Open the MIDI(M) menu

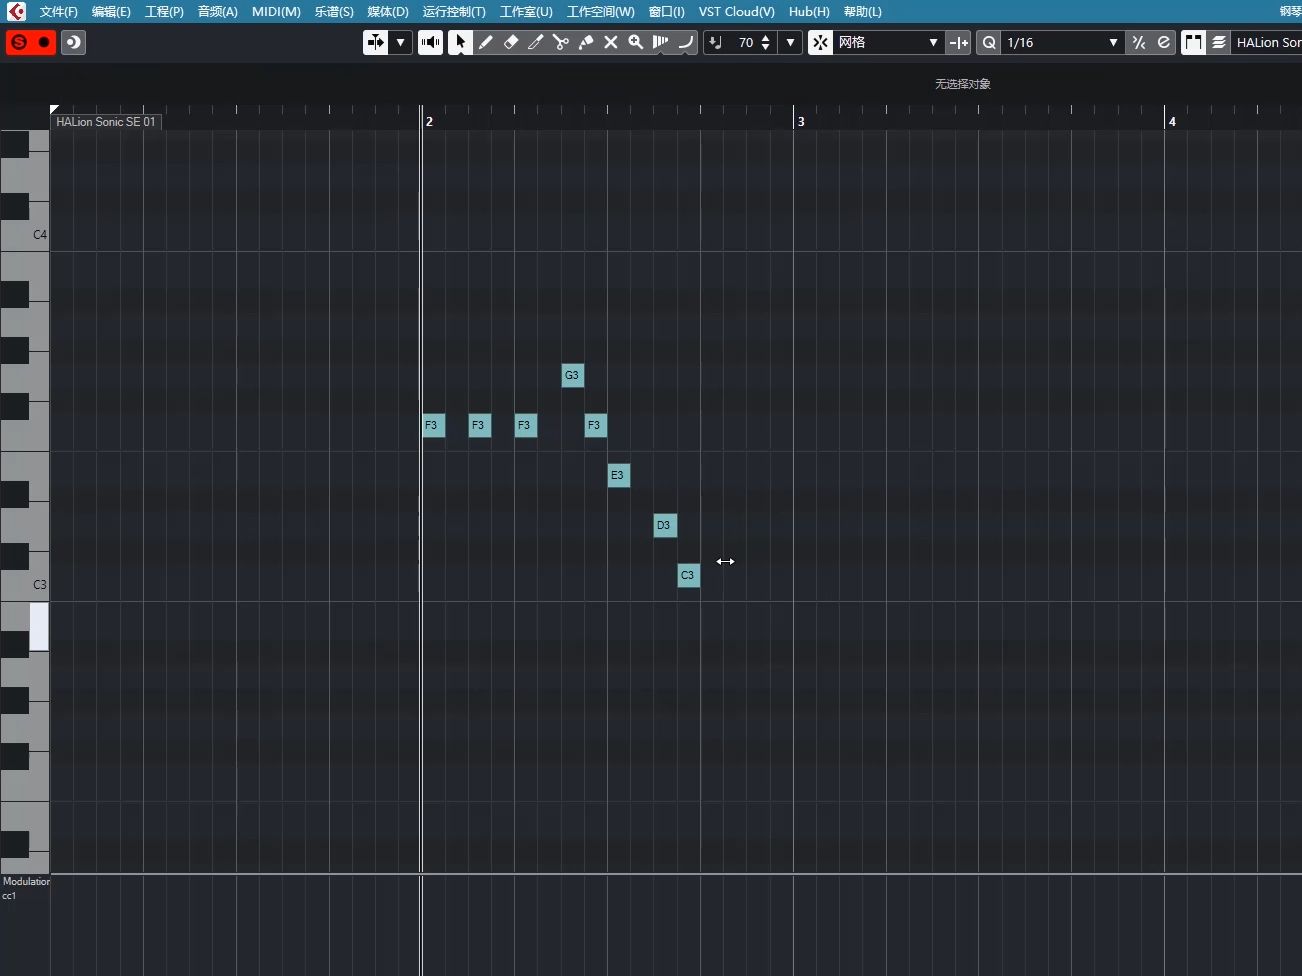click(276, 11)
